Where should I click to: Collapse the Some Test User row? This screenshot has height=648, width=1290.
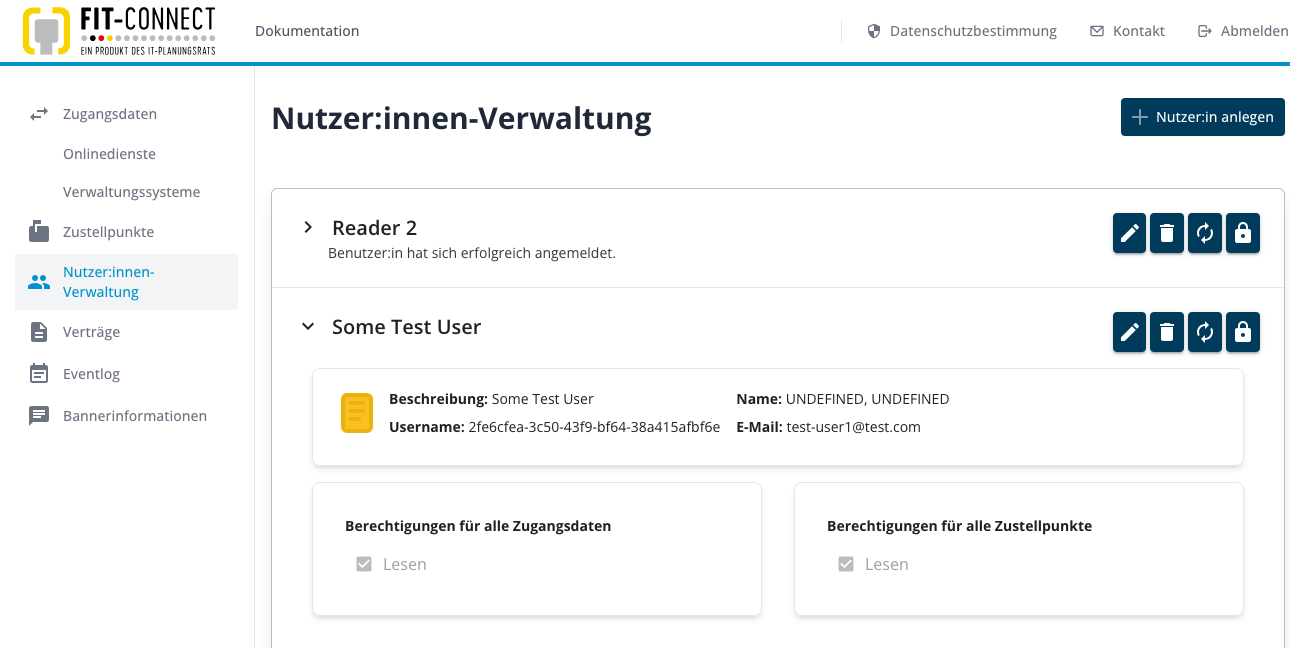click(308, 327)
